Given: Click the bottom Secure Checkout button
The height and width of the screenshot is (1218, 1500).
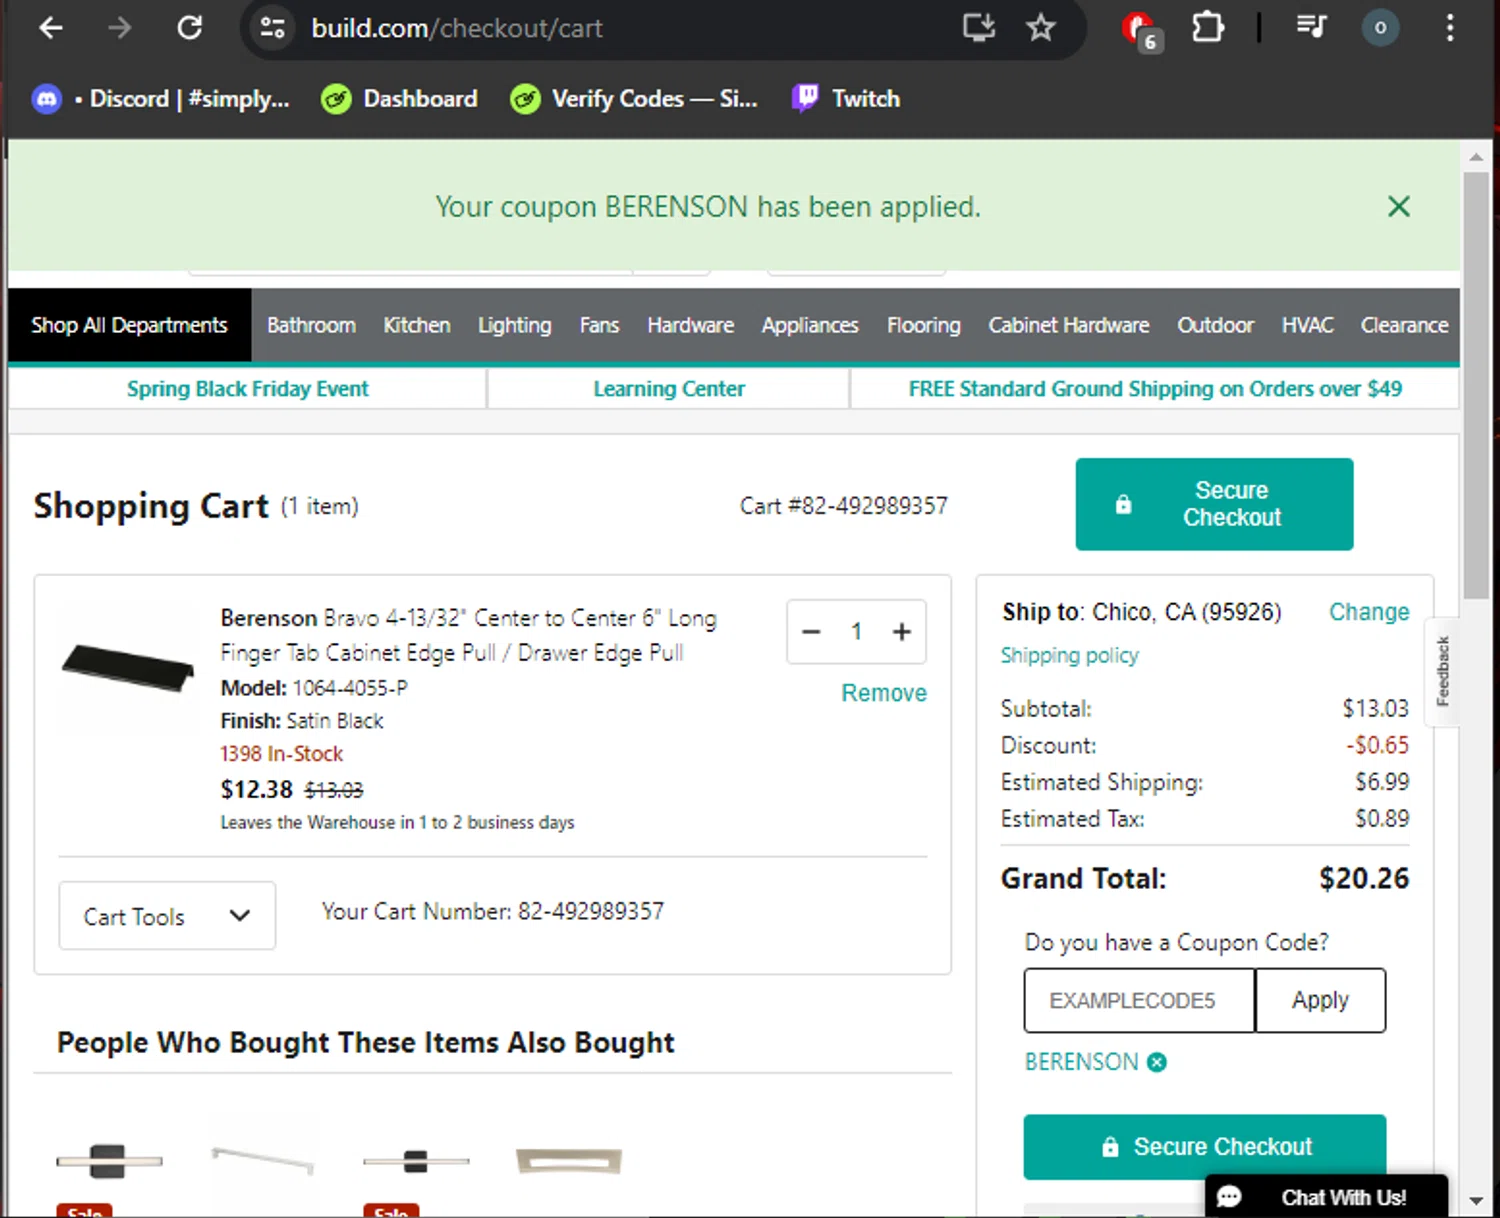Looking at the screenshot, I should (x=1204, y=1147).
